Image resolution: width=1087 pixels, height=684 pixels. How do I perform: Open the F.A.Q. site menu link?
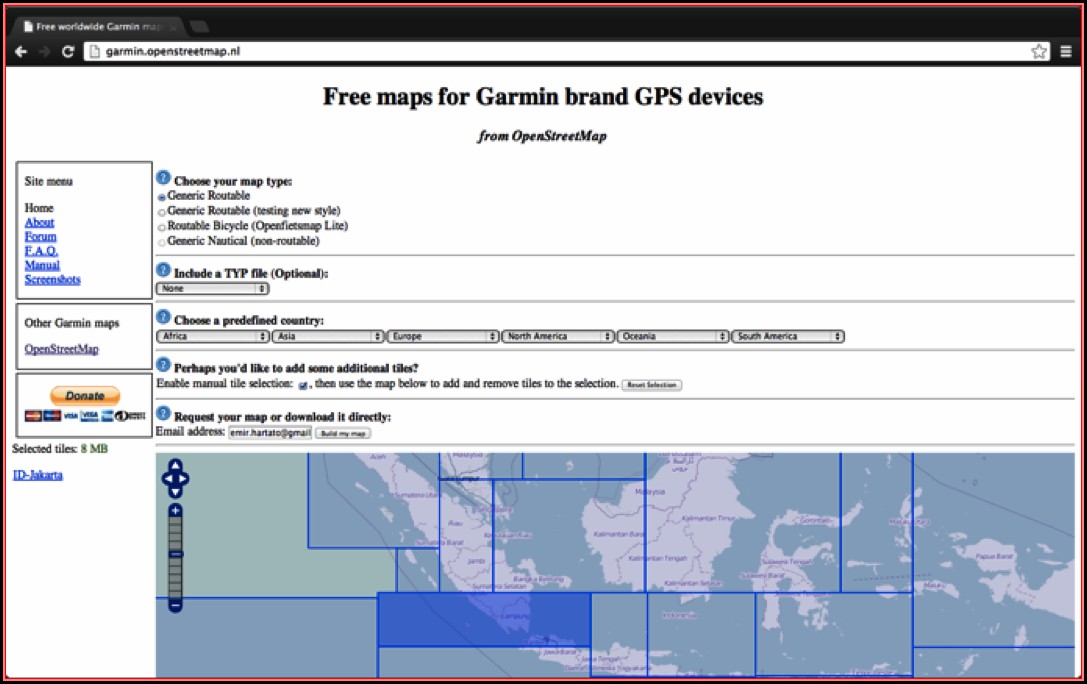pyautogui.click(x=41, y=251)
